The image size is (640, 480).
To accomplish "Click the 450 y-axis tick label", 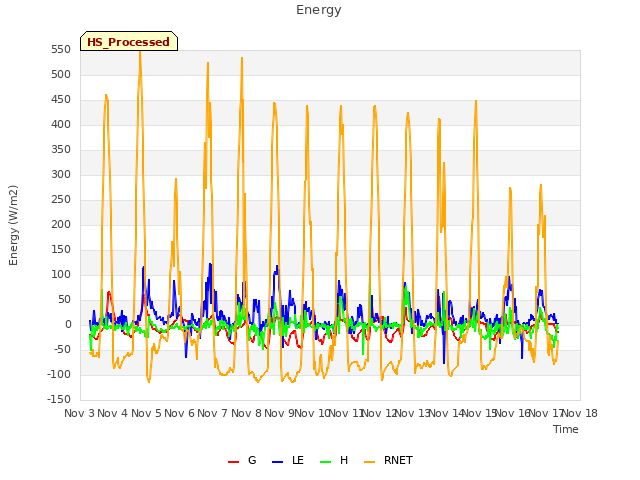I will point(61,100).
